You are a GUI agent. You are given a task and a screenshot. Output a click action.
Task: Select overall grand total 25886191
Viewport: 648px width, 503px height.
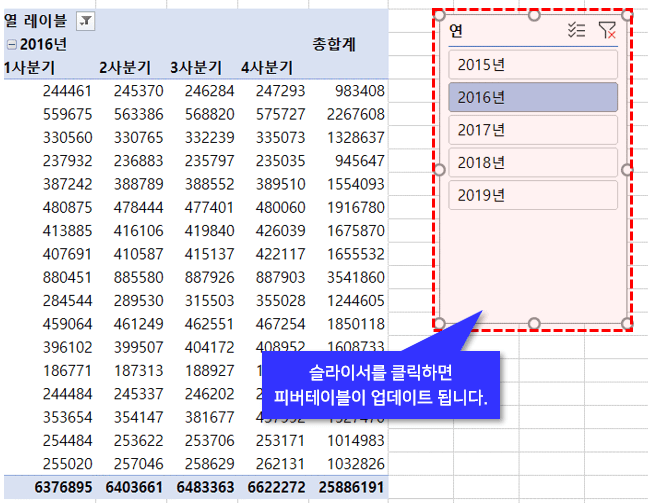coord(352,487)
